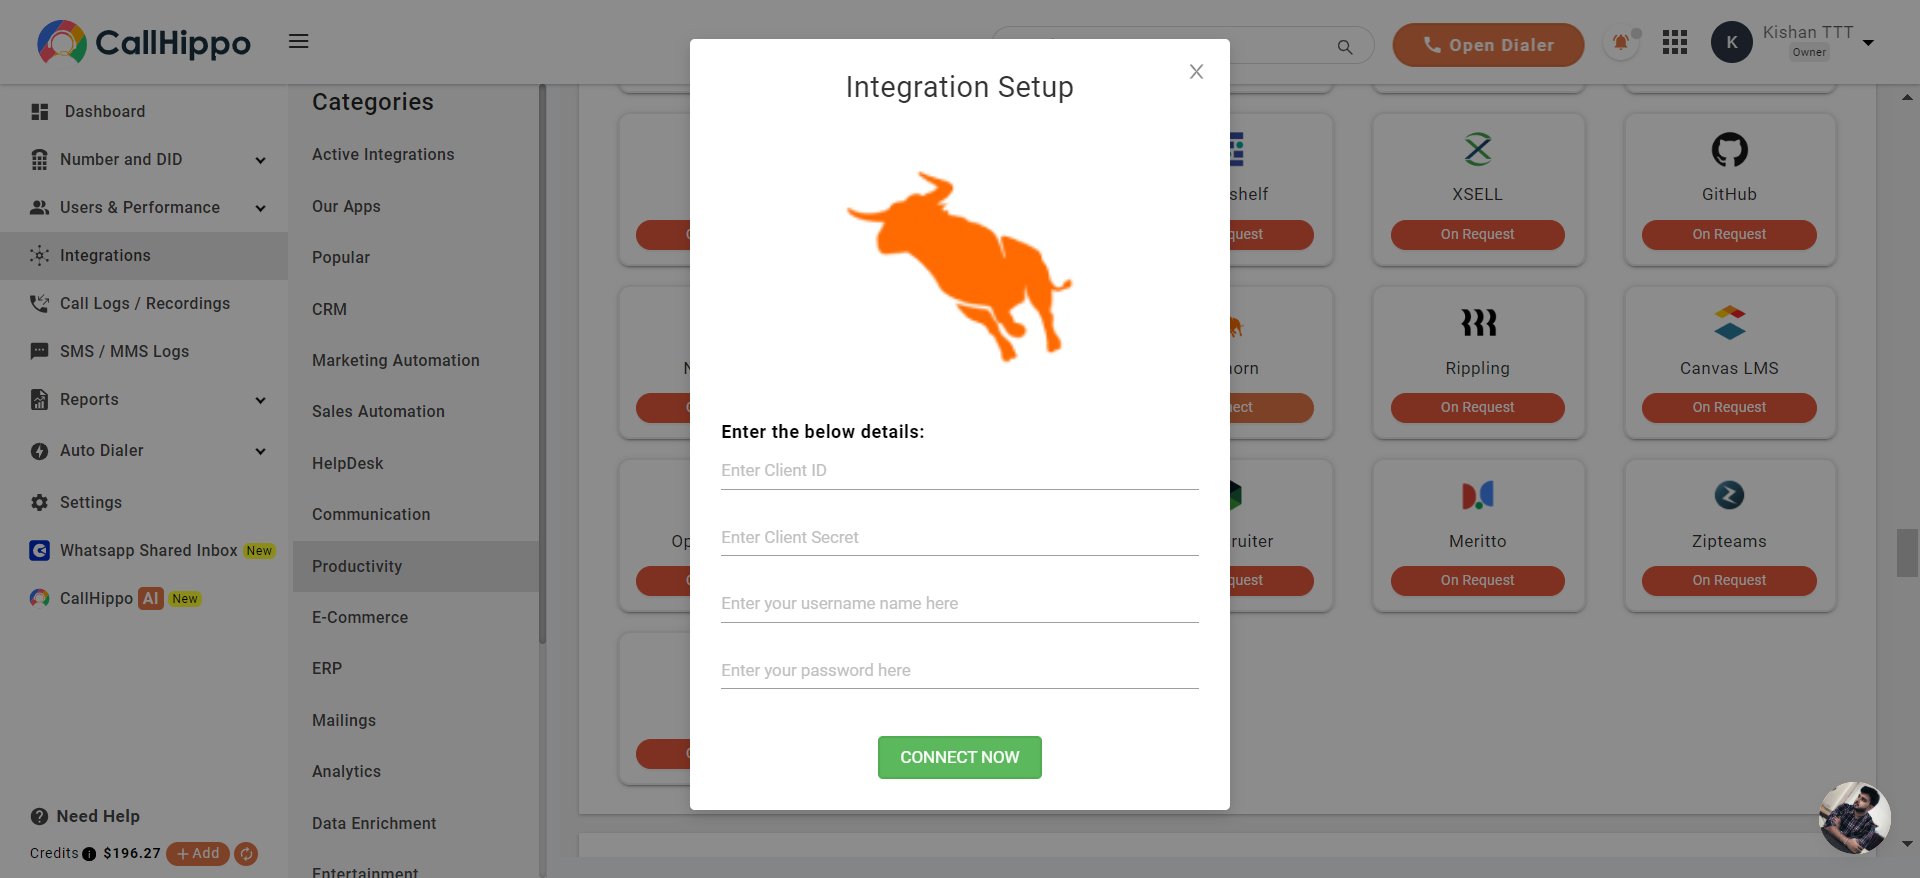
Task: Click On Request under GitHub
Action: pos(1729,235)
